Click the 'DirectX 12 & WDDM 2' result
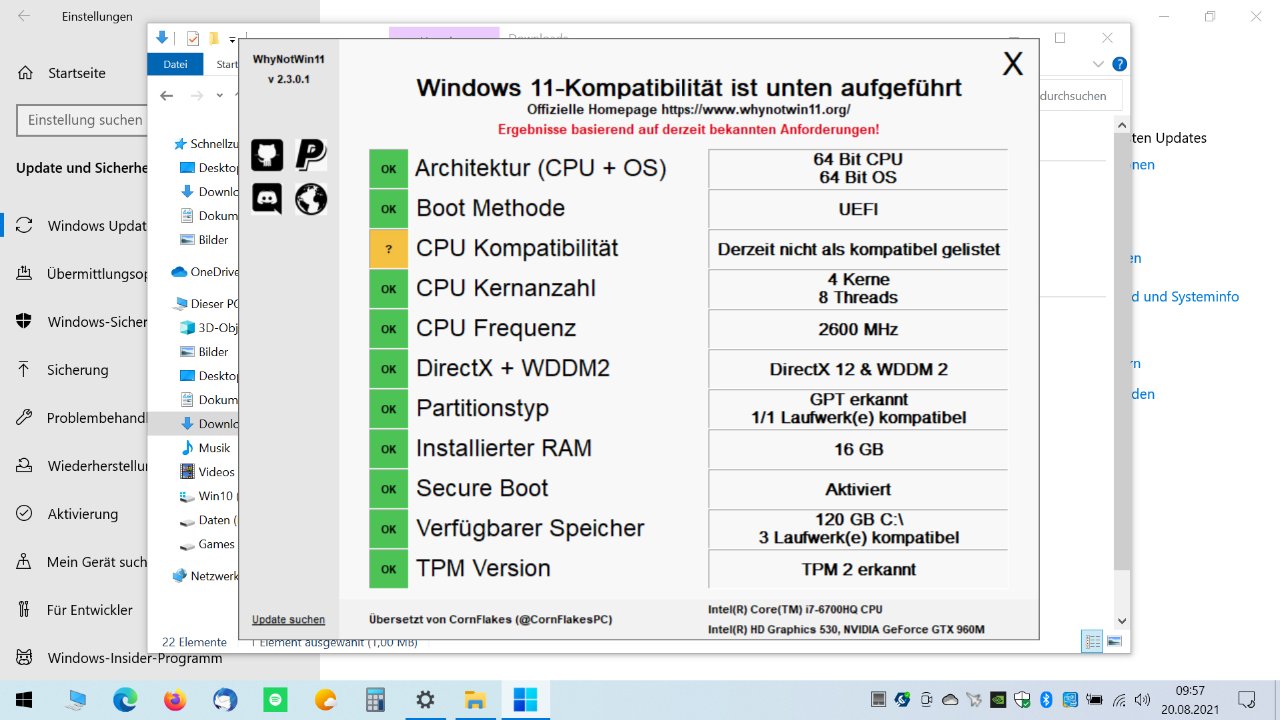The width and height of the screenshot is (1280, 720). pyautogui.click(x=858, y=369)
